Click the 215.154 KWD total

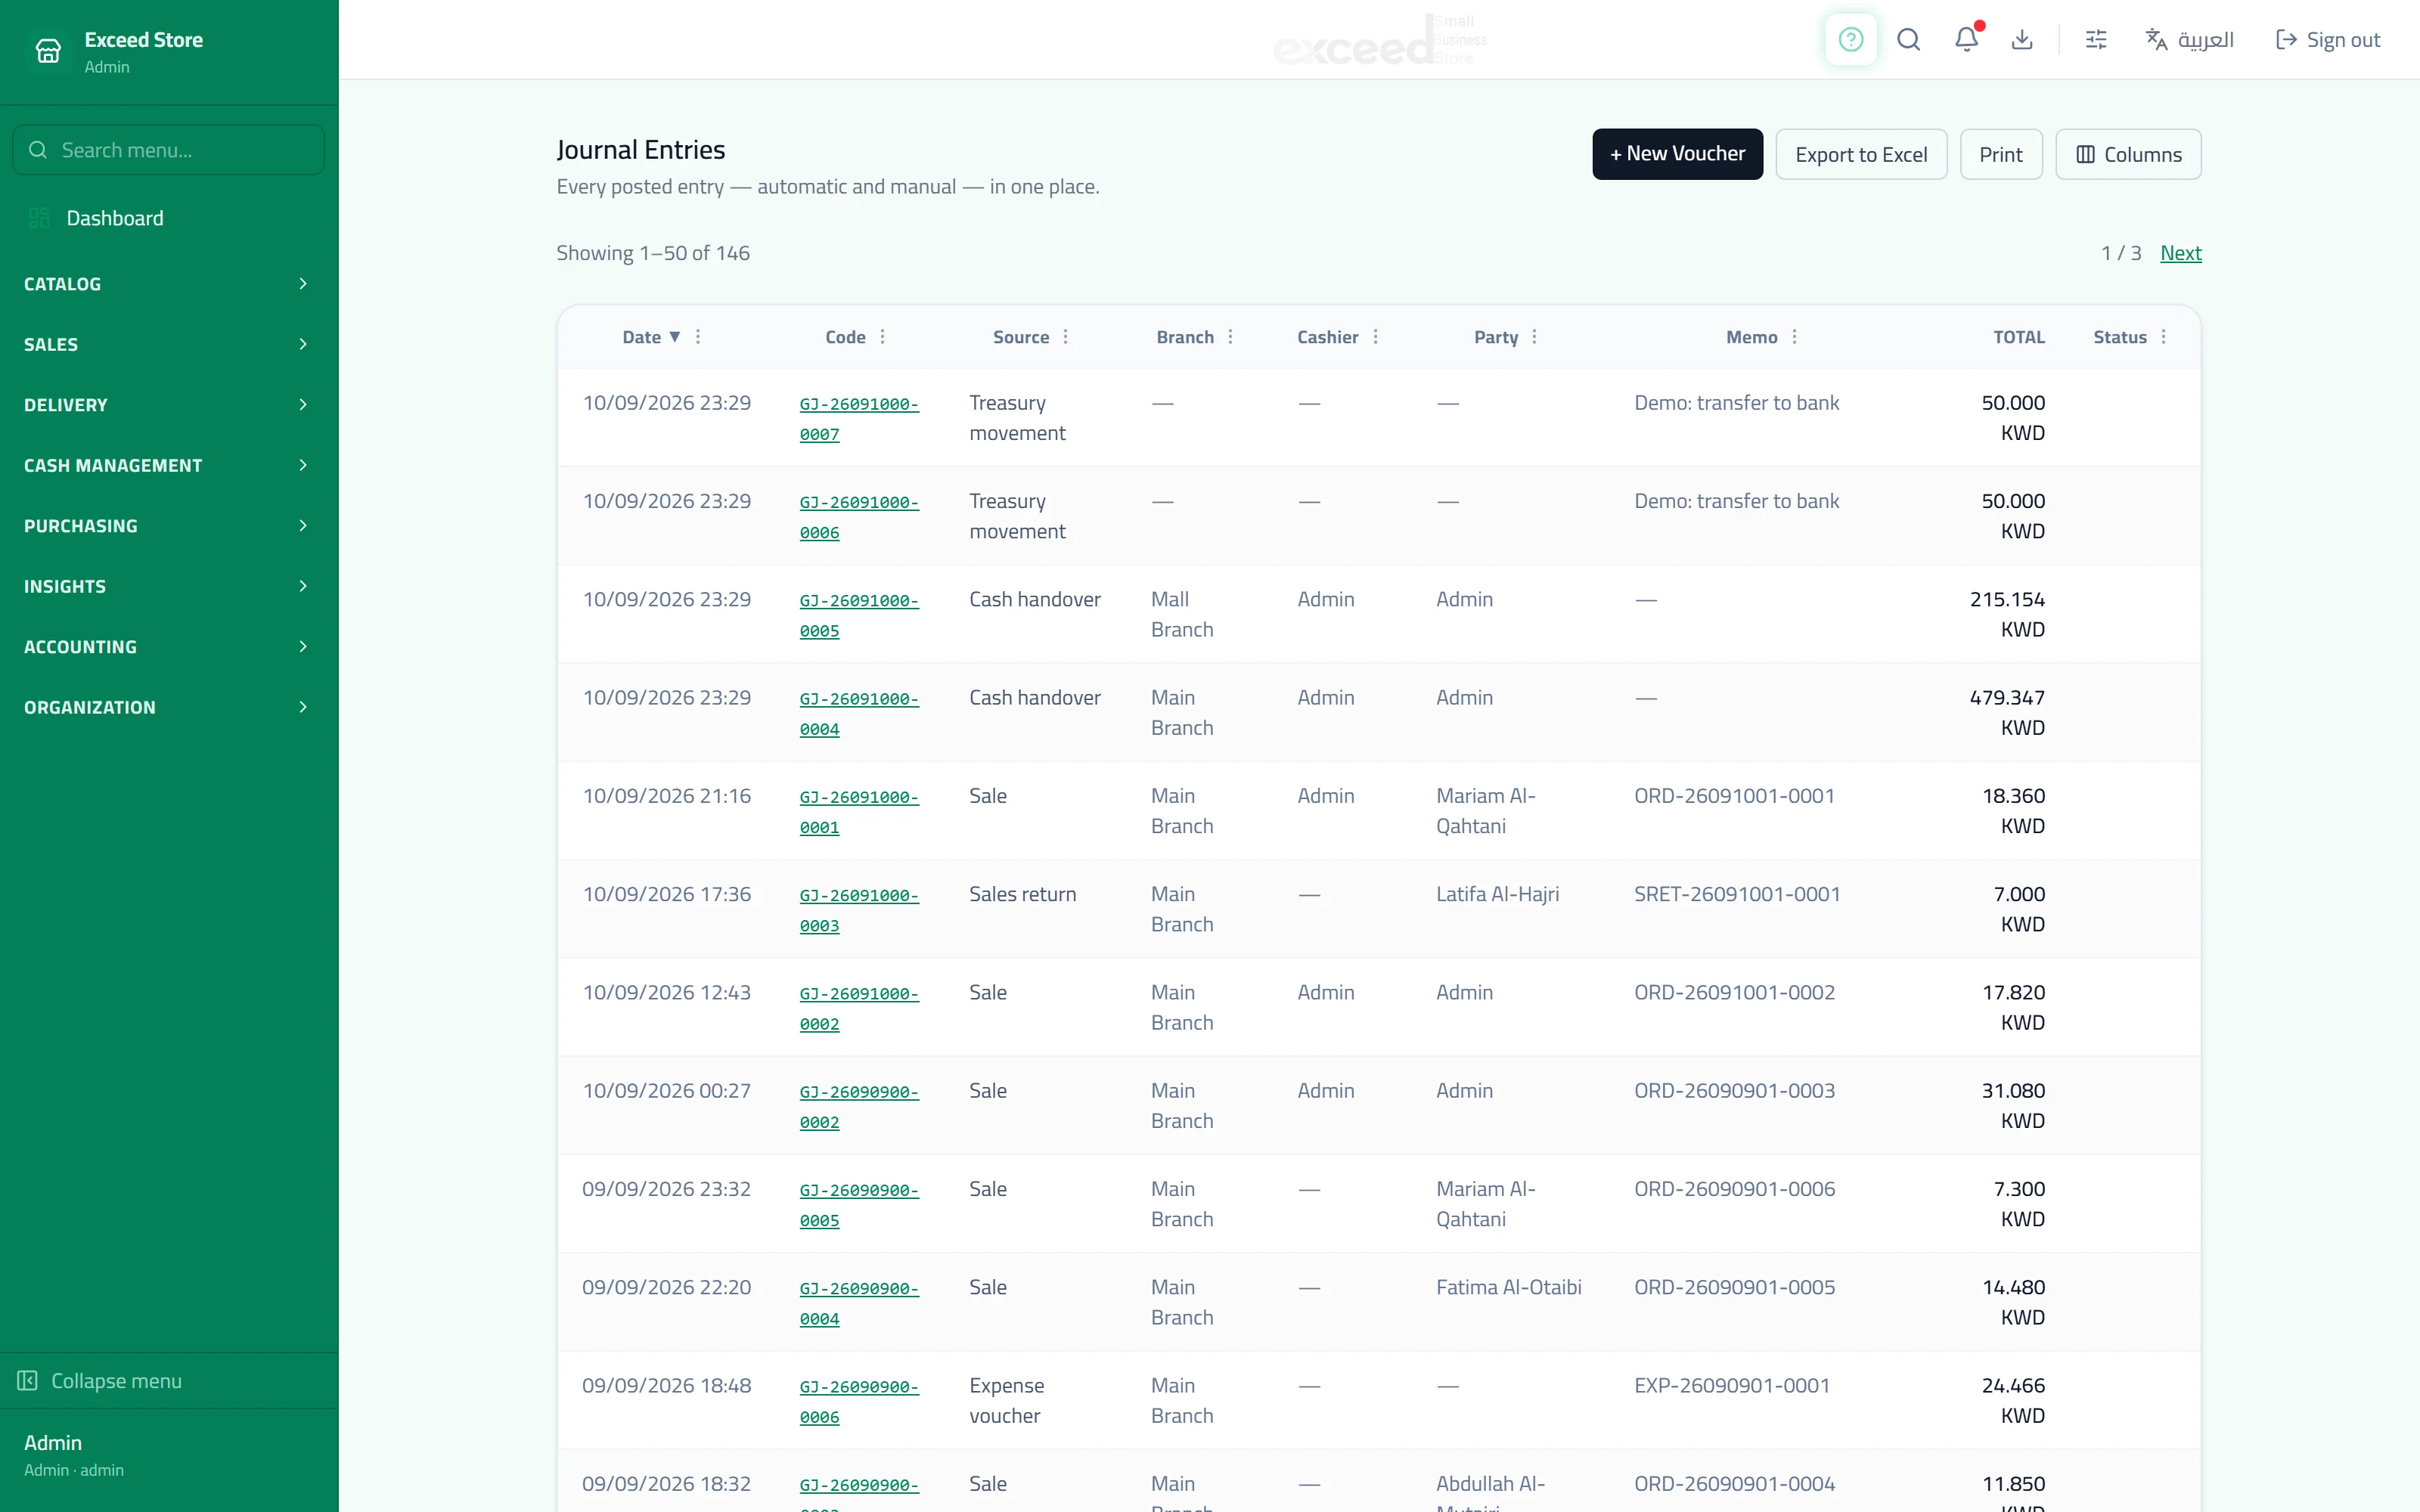tap(2007, 614)
